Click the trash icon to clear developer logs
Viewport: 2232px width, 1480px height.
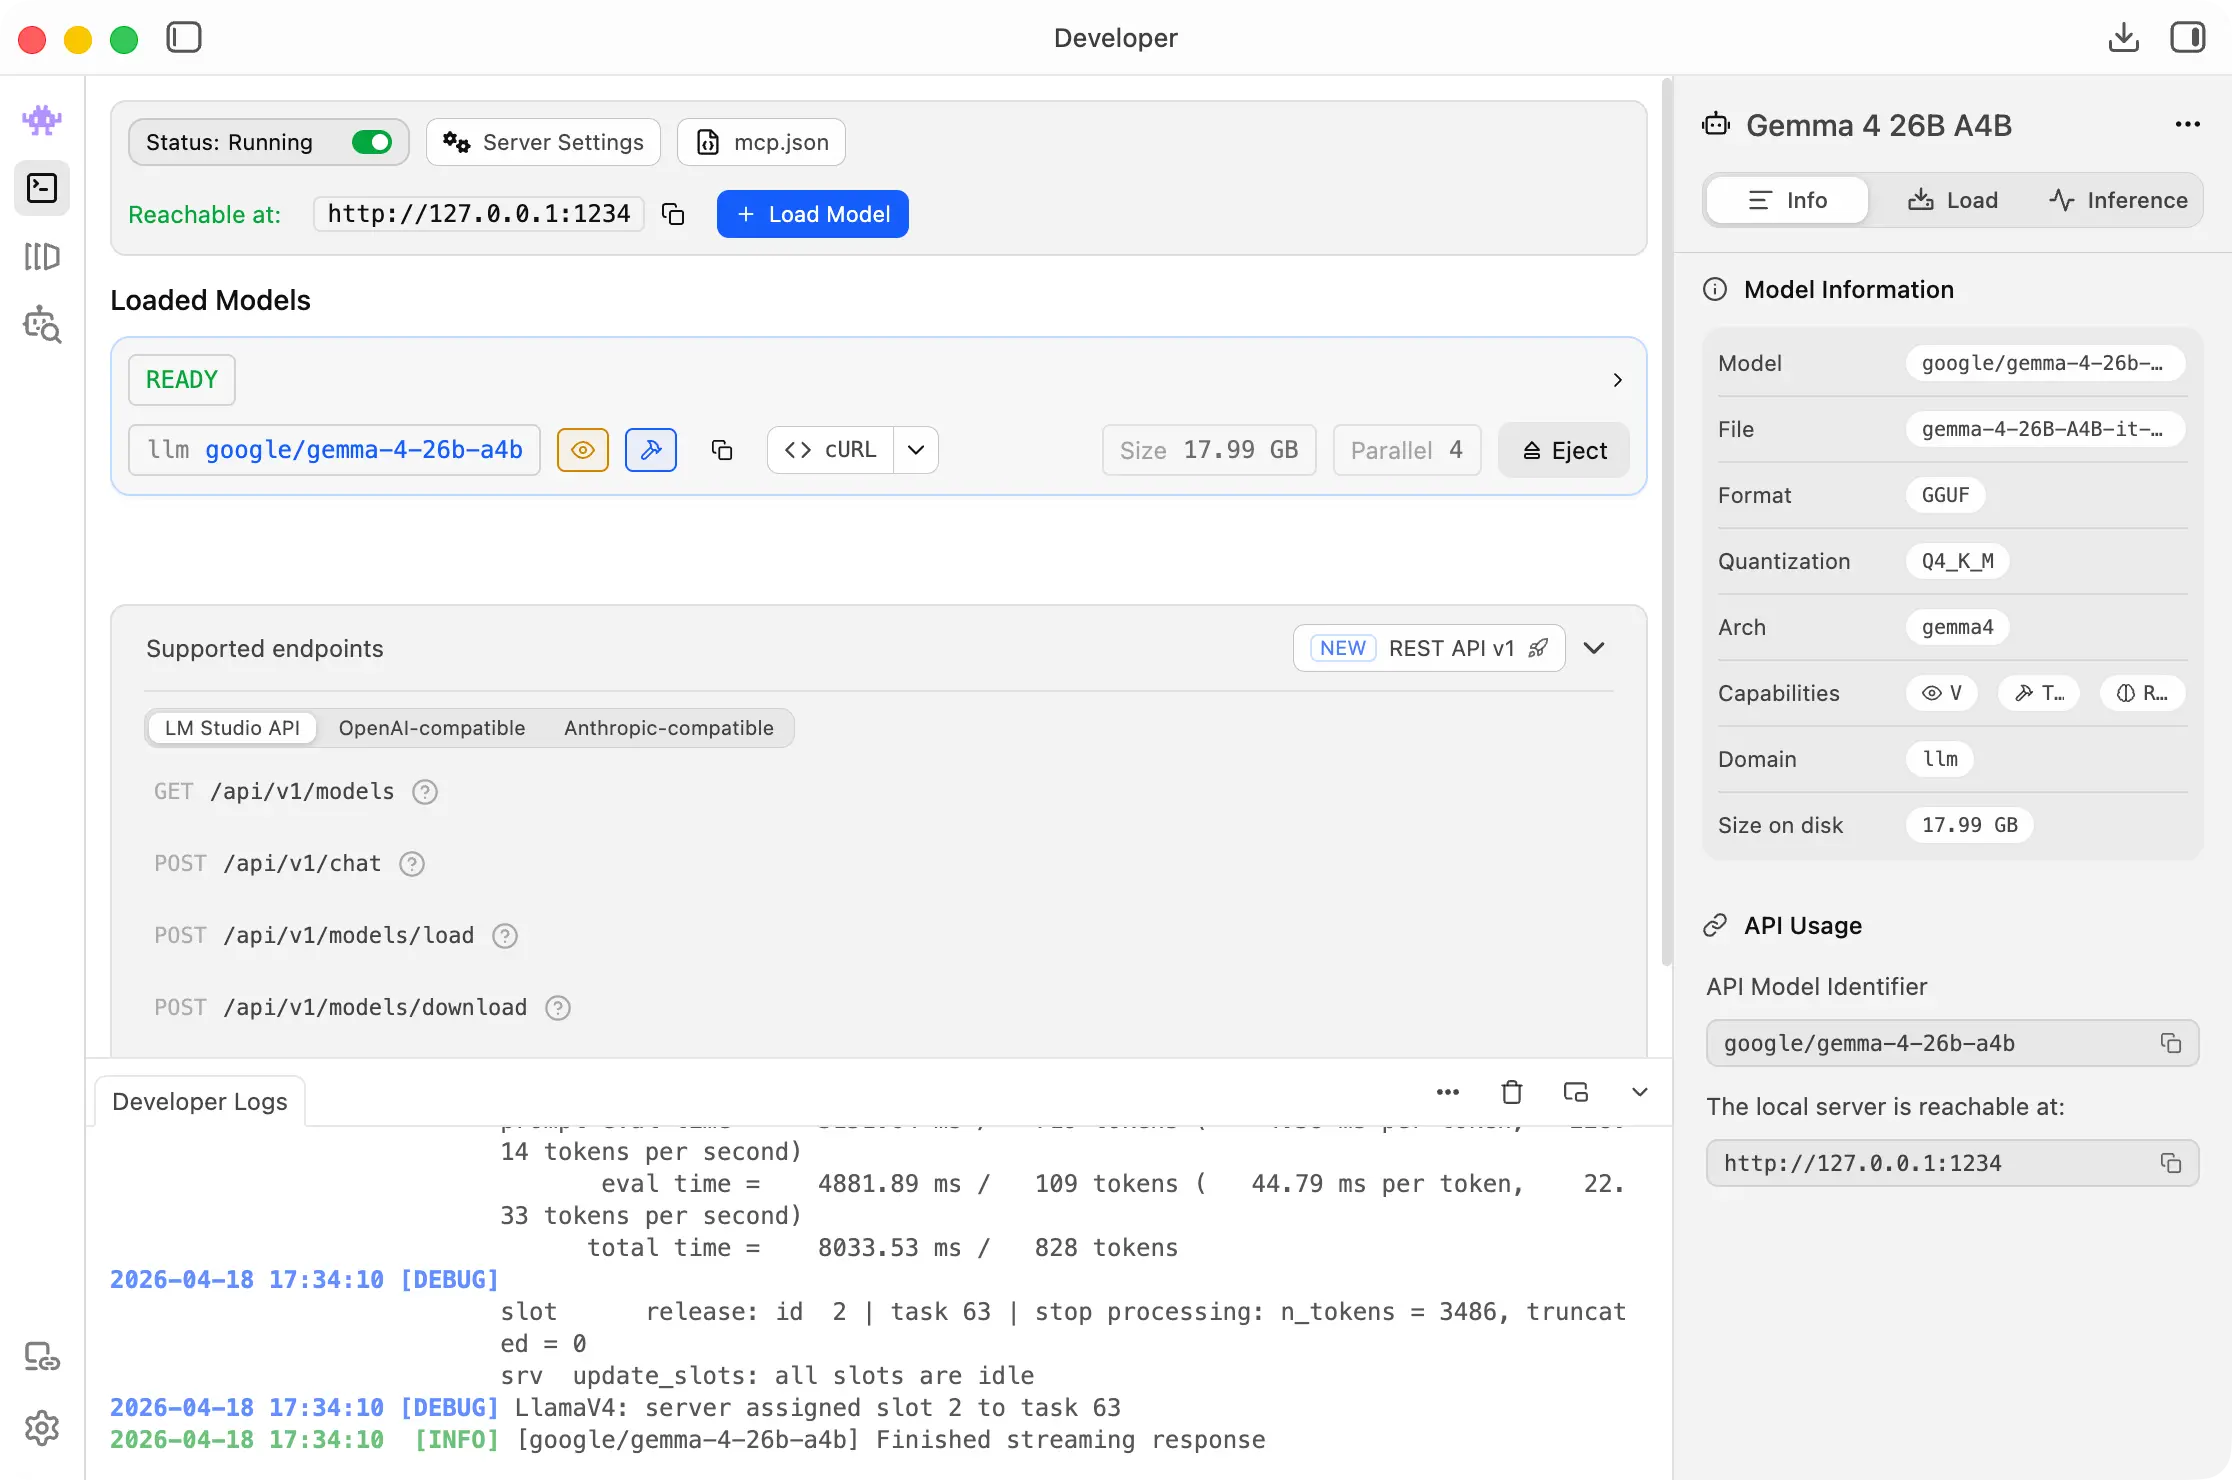(x=1511, y=1092)
